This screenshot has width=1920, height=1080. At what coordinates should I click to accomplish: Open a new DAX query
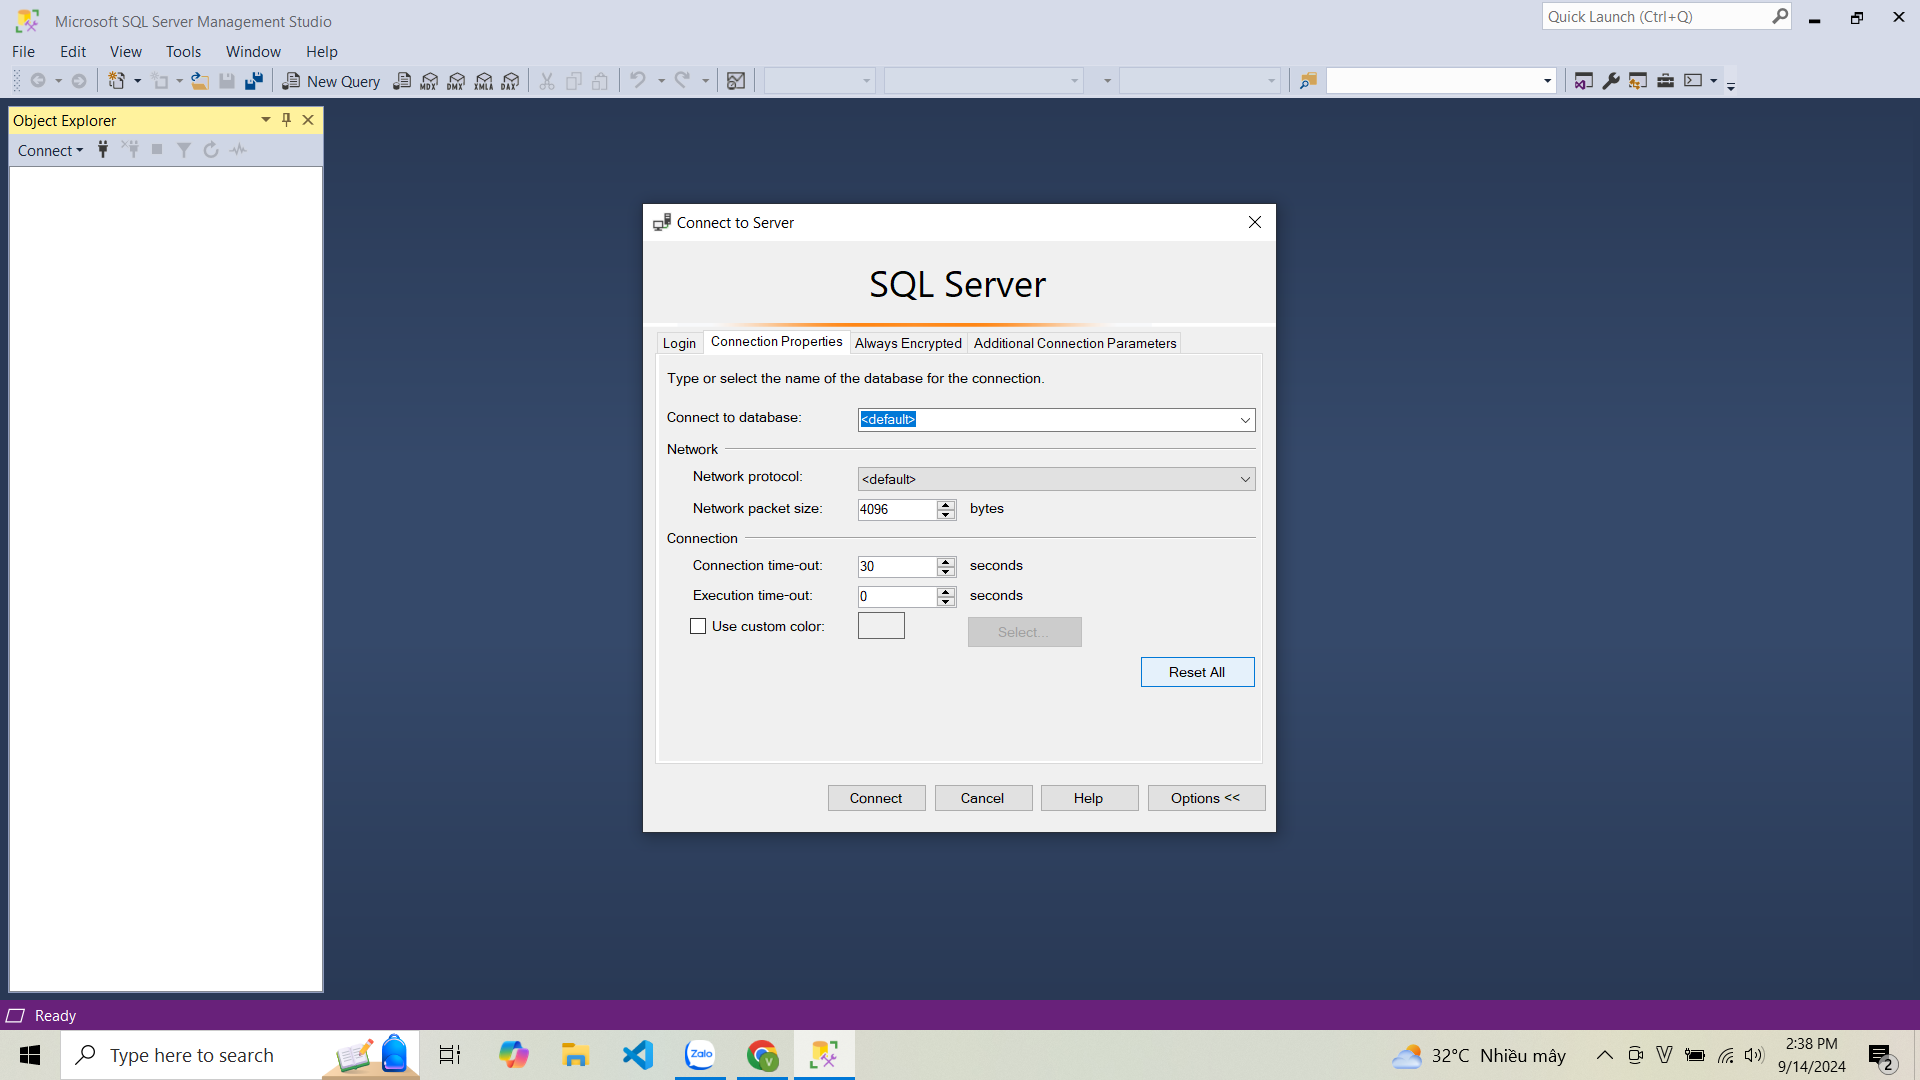511,80
